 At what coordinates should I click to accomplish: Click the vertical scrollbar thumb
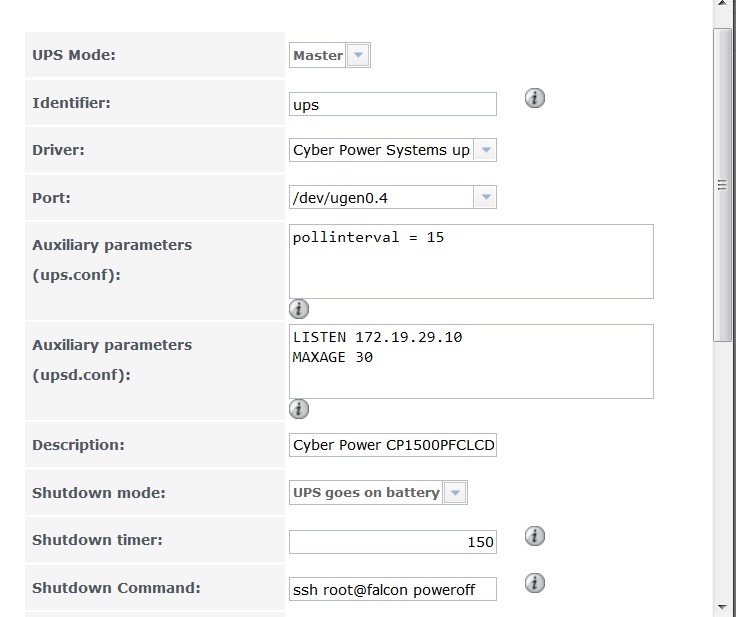[x=724, y=185]
